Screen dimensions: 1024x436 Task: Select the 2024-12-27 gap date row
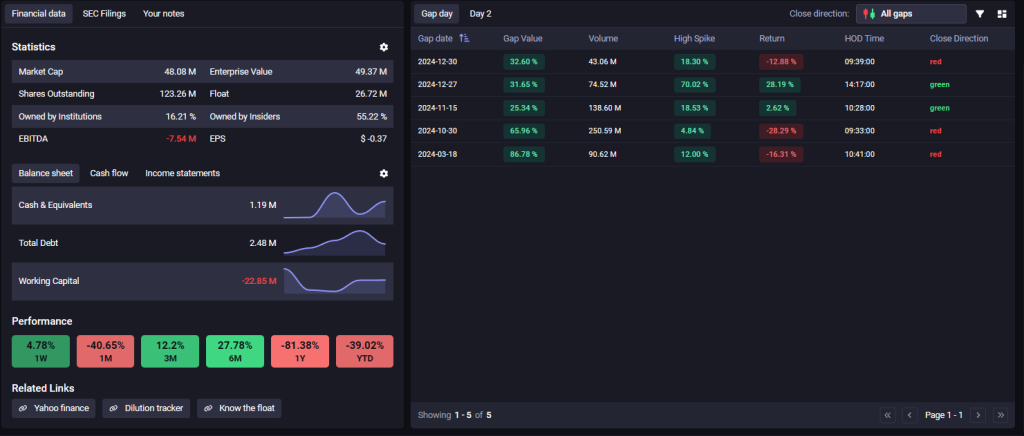(712, 85)
